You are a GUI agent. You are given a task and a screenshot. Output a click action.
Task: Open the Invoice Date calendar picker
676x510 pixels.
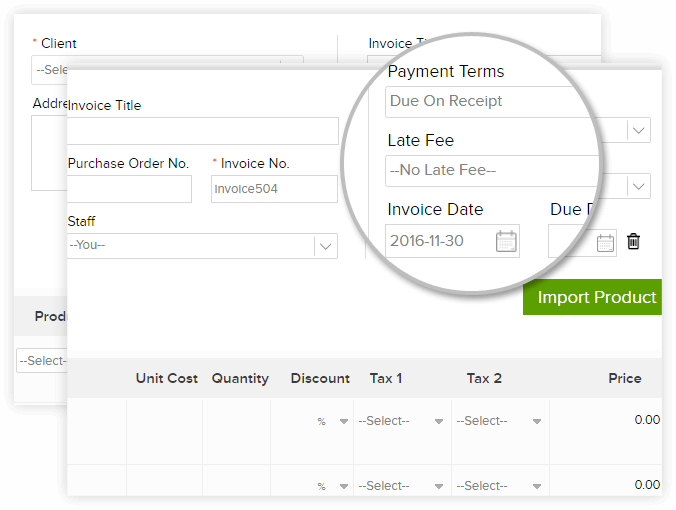click(x=506, y=241)
